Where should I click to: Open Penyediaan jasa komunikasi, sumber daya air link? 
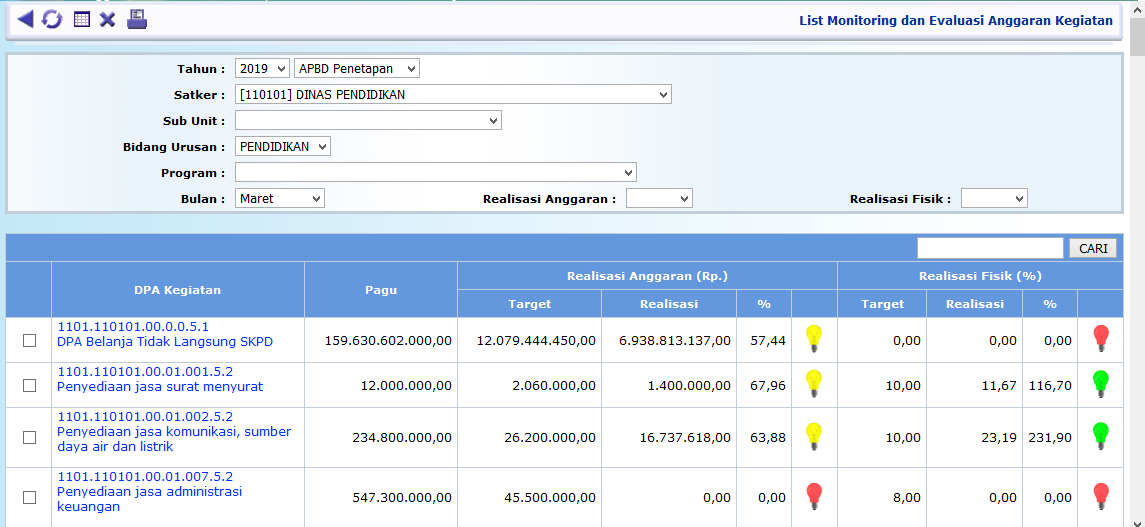pyautogui.click(x=174, y=439)
